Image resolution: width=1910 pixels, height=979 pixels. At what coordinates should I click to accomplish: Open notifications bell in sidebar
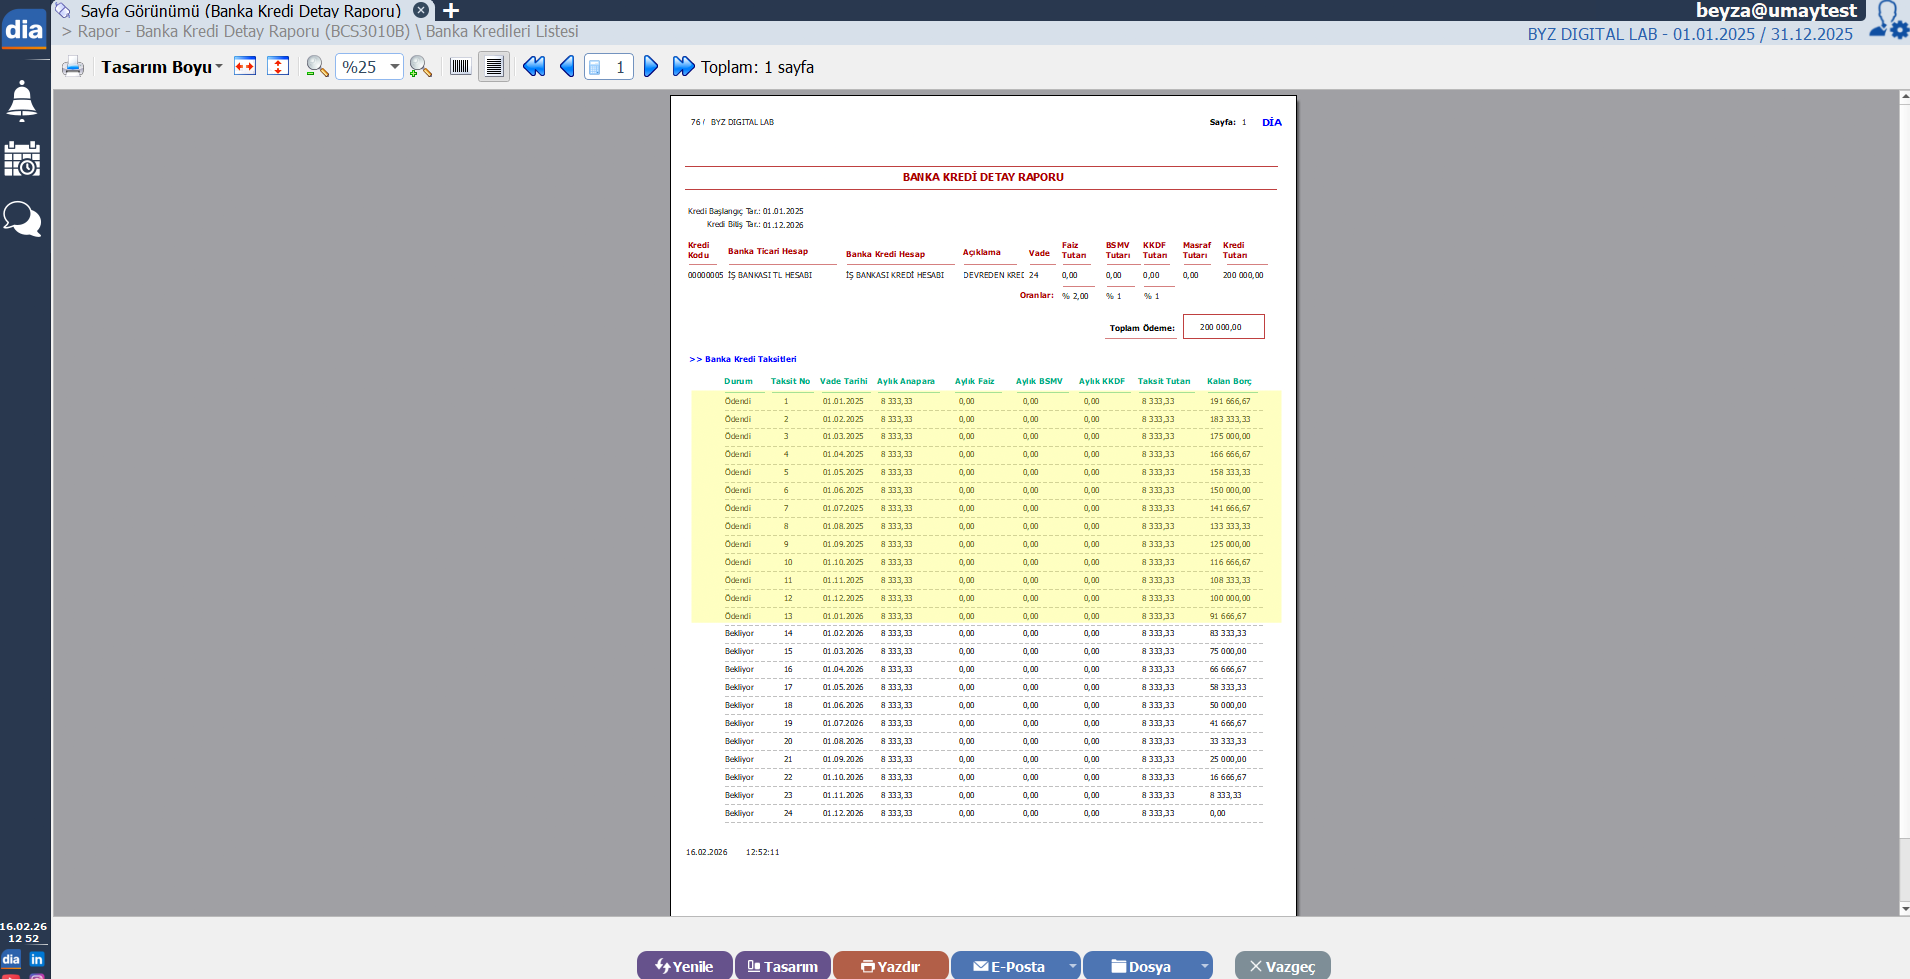(x=22, y=101)
